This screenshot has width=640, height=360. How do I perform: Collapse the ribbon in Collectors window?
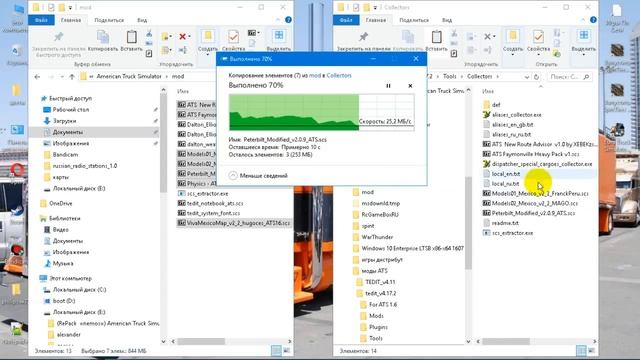(x=583, y=20)
